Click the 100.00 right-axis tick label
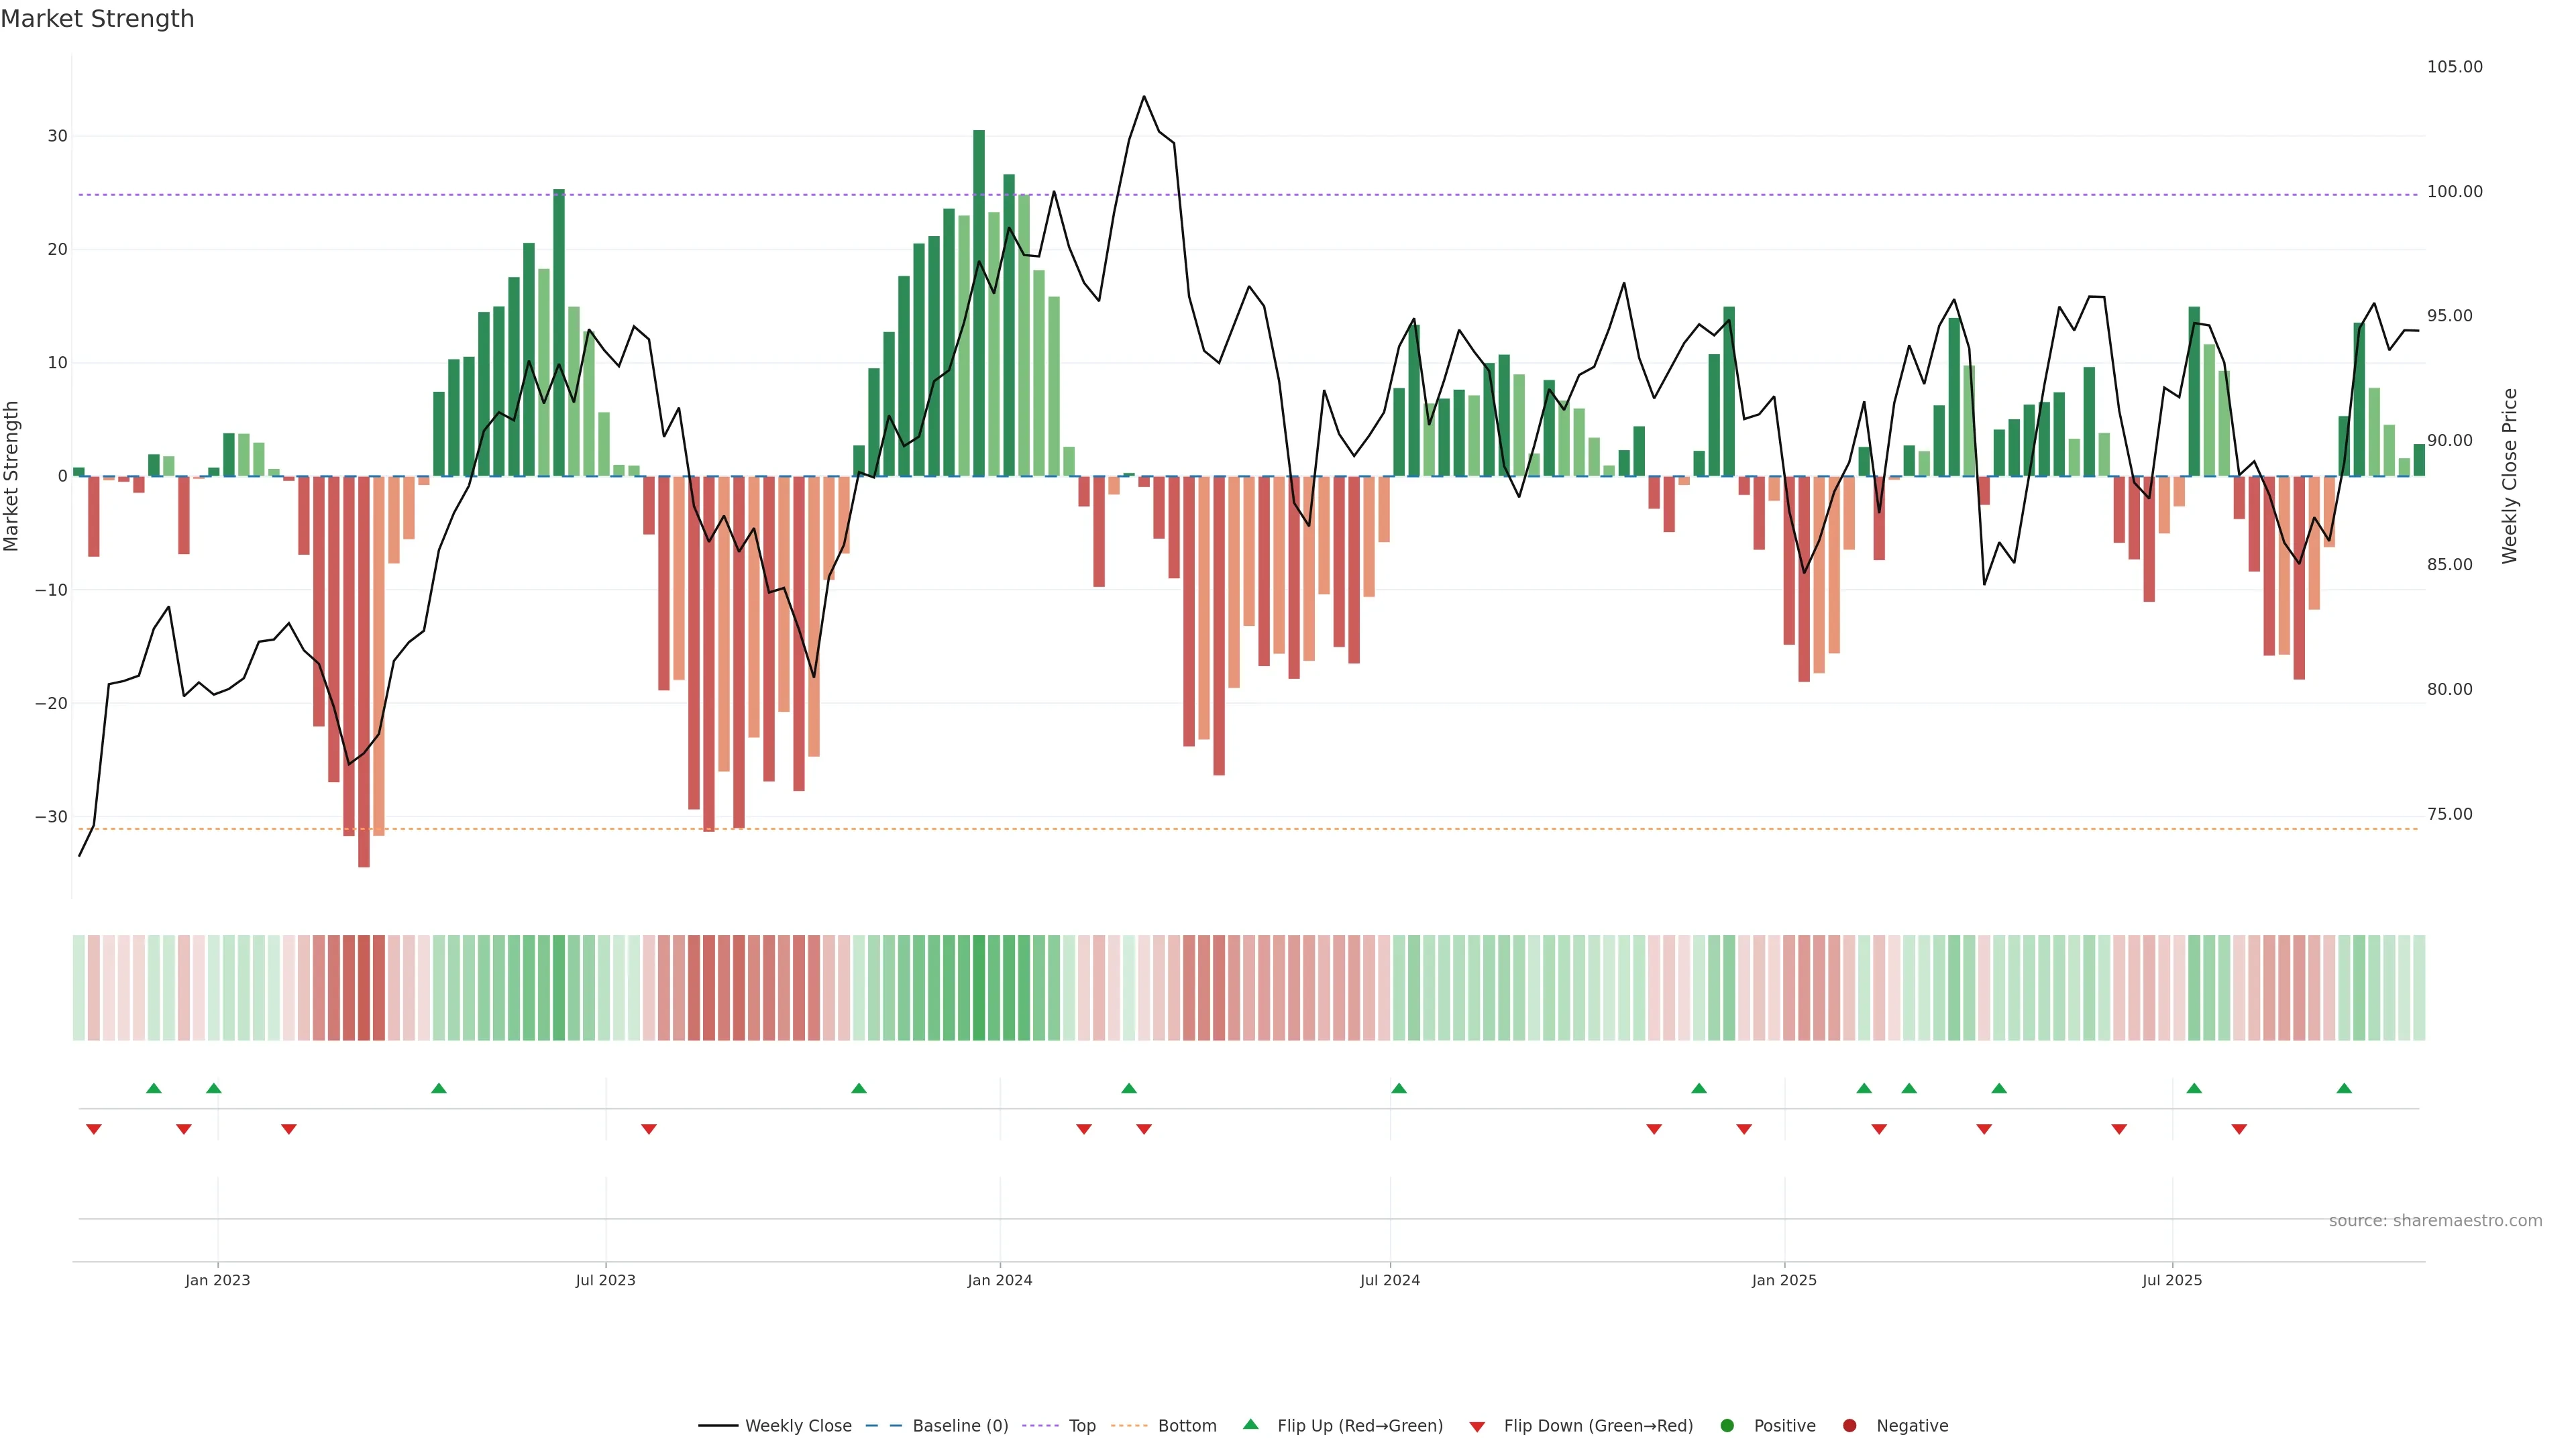The height and width of the screenshot is (1449, 2576). (2454, 192)
